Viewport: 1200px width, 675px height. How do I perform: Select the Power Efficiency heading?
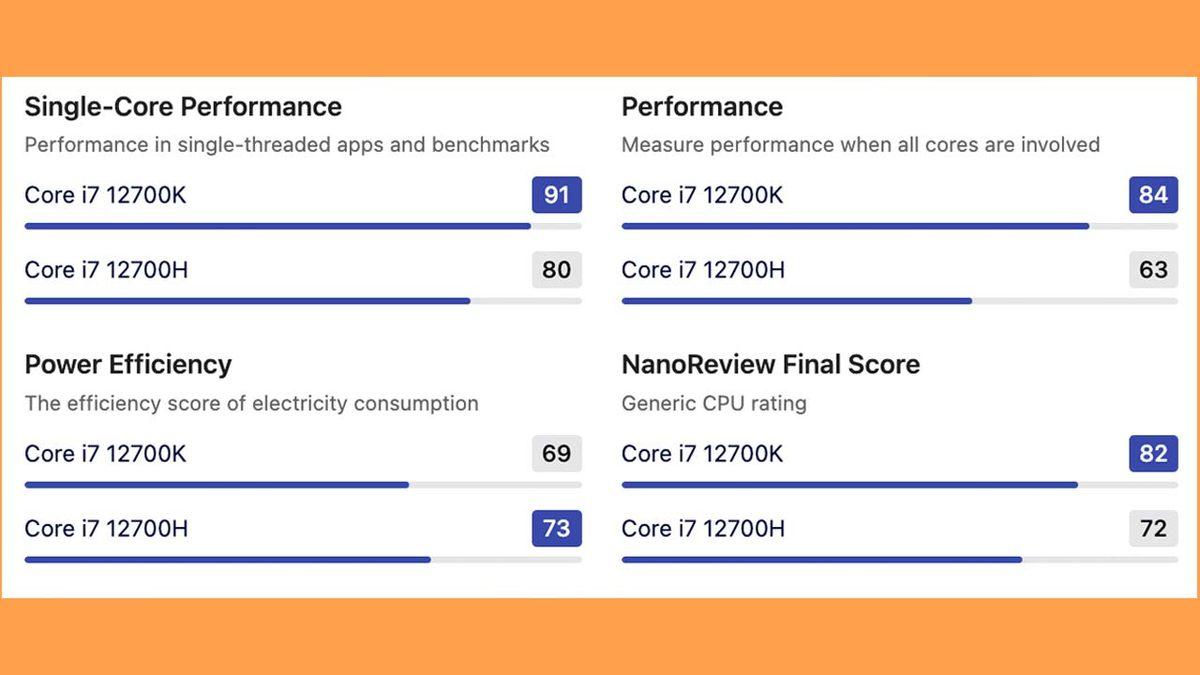pos(128,365)
